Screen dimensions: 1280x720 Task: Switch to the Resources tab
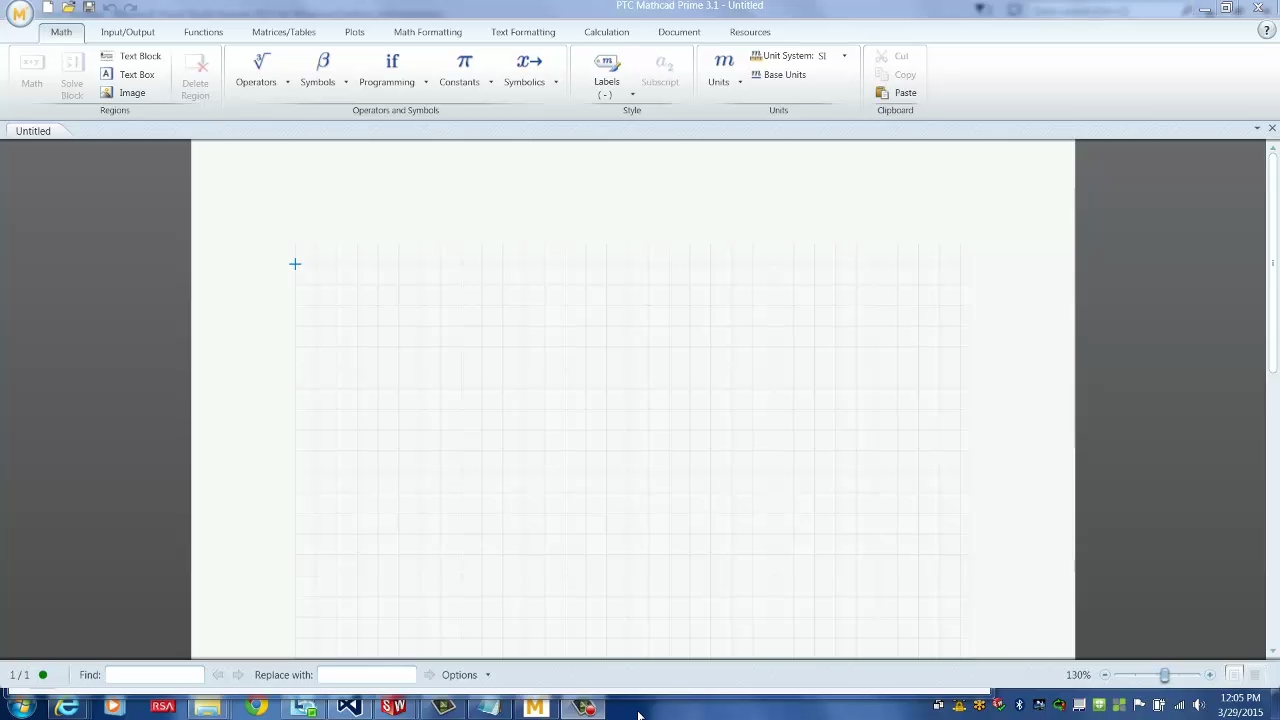(x=750, y=32)
